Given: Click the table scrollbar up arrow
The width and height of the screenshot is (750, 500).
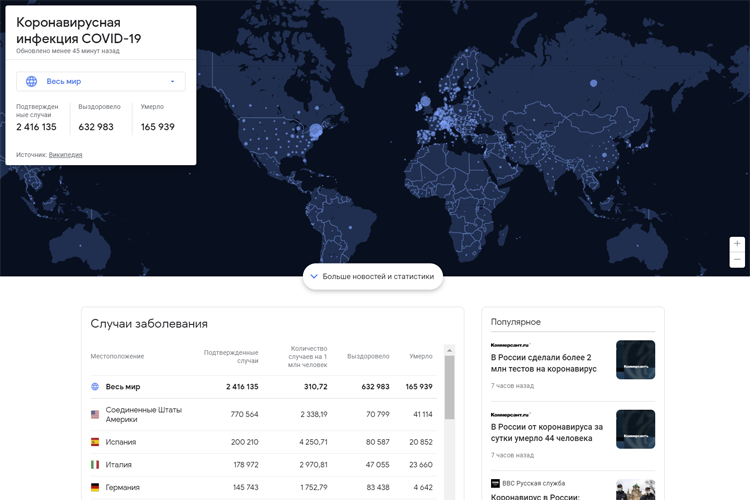Looking at the screenshot, I should 450,350.
